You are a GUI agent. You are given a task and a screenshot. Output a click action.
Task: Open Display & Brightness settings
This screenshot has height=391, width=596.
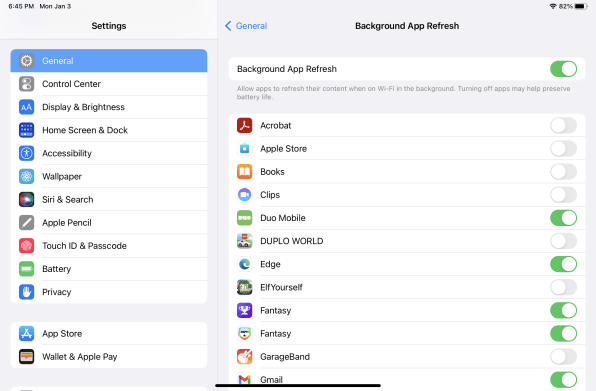tap(109, 107)
